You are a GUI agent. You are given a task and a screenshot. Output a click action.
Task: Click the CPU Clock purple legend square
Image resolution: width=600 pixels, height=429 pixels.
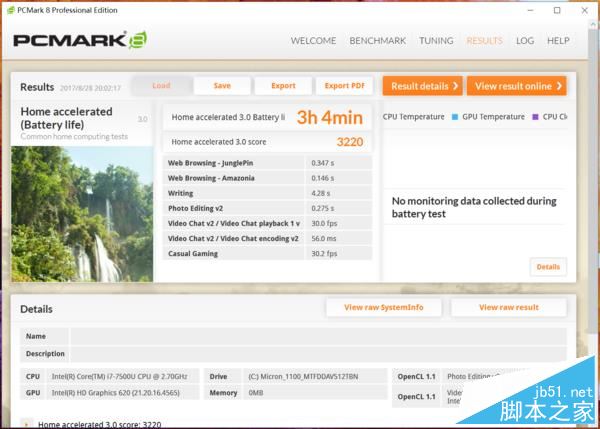tap(535, 117)
